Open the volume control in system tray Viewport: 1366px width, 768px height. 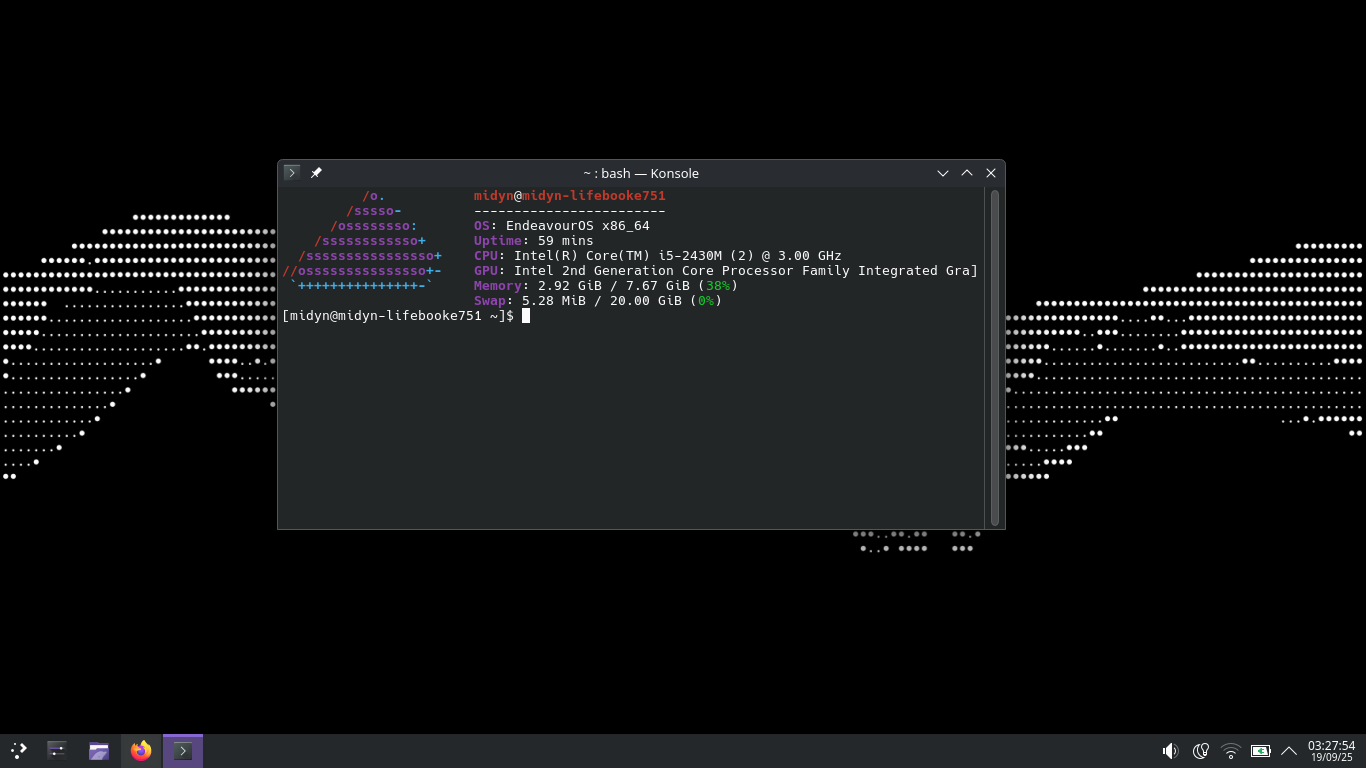point(1170,750)
